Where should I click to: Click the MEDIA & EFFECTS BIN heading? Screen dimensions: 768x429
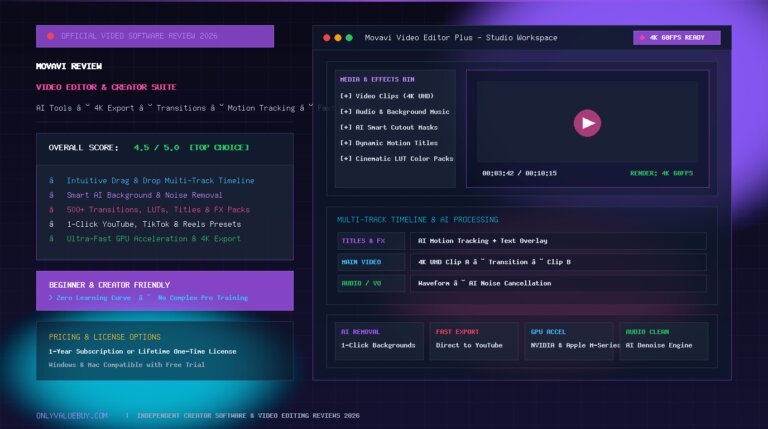click(377, 79)
